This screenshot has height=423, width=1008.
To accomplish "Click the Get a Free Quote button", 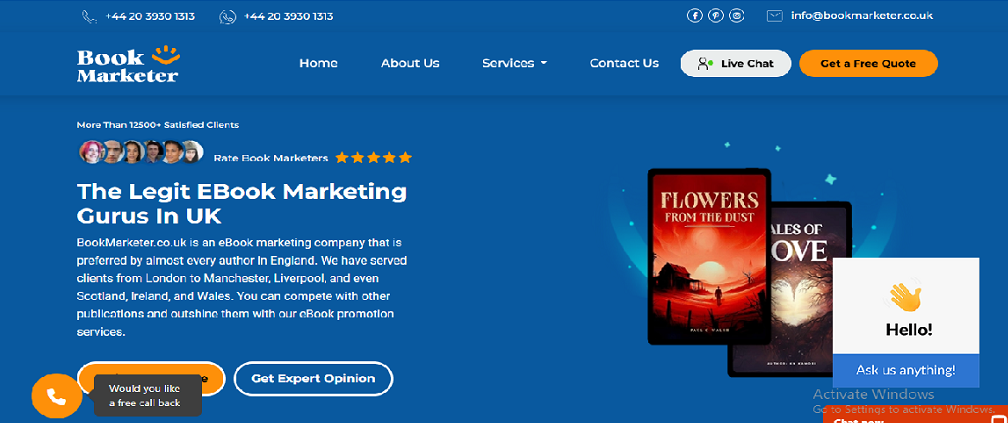I will pyautogui.click(x=868, y=63).
